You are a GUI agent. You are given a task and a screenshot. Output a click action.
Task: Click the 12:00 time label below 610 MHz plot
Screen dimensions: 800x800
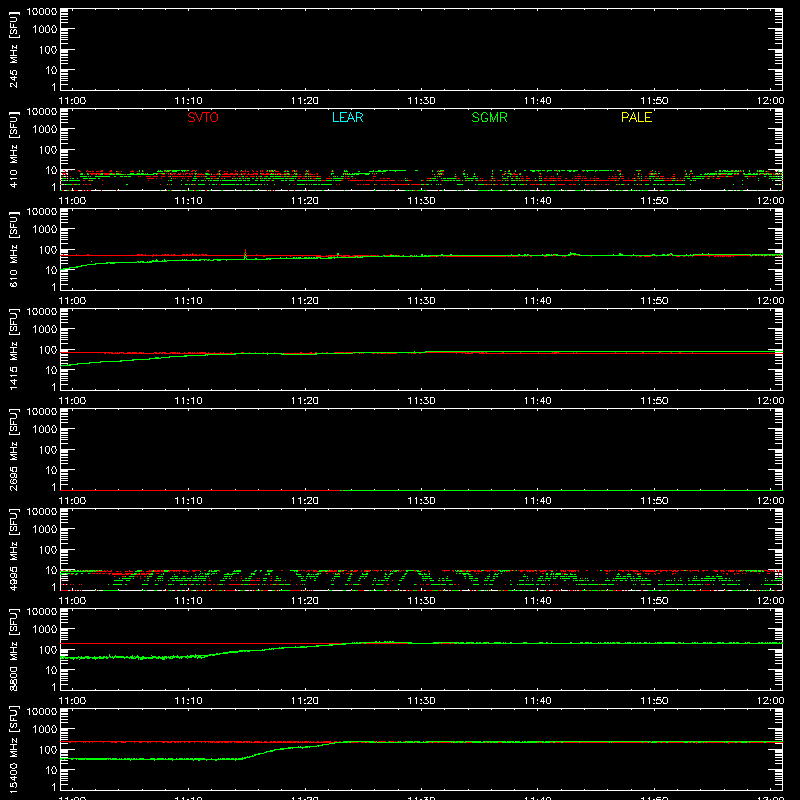770,301
